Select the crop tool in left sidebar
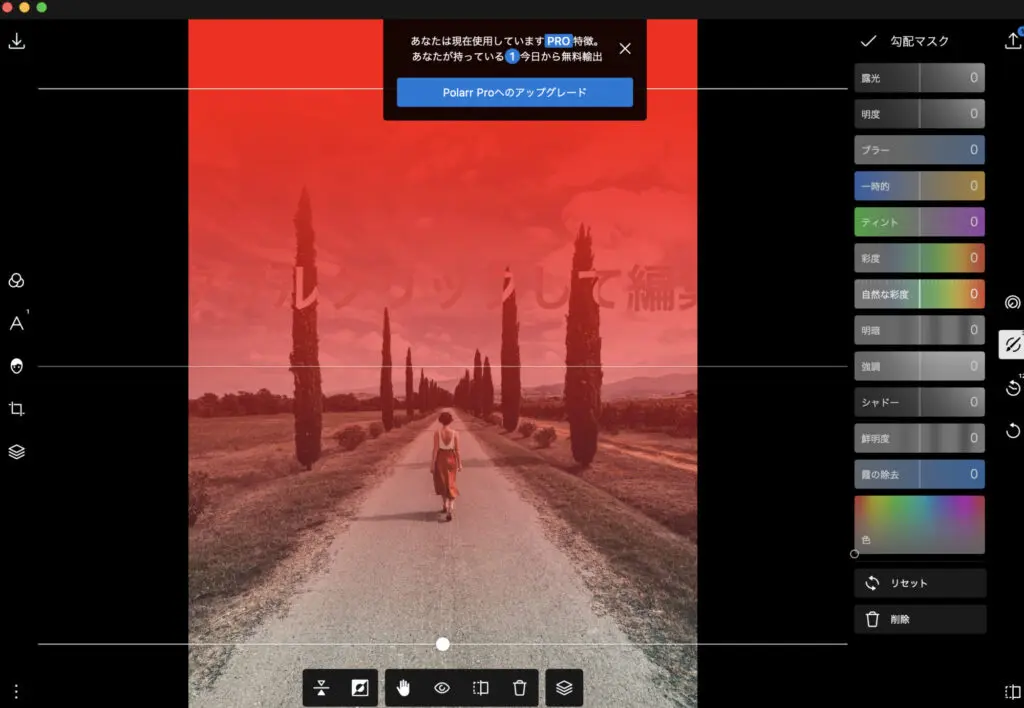The height and width of the screenshot is (708, 1024). coord(16,409)
